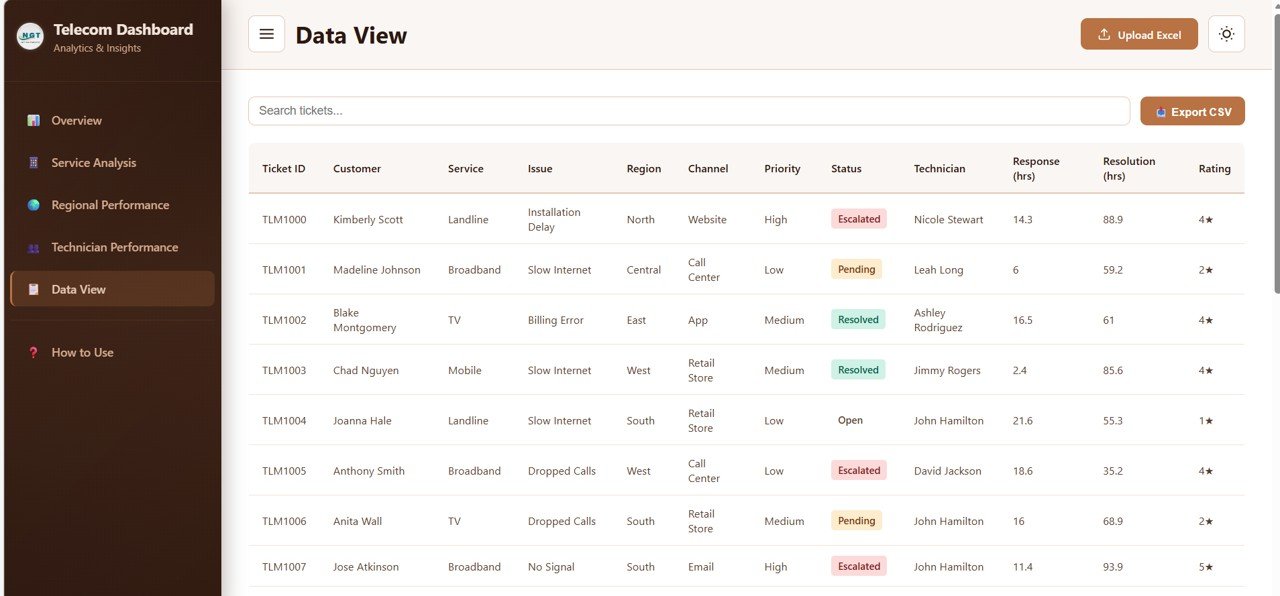Switch to the Overview section

pos(76,120)
